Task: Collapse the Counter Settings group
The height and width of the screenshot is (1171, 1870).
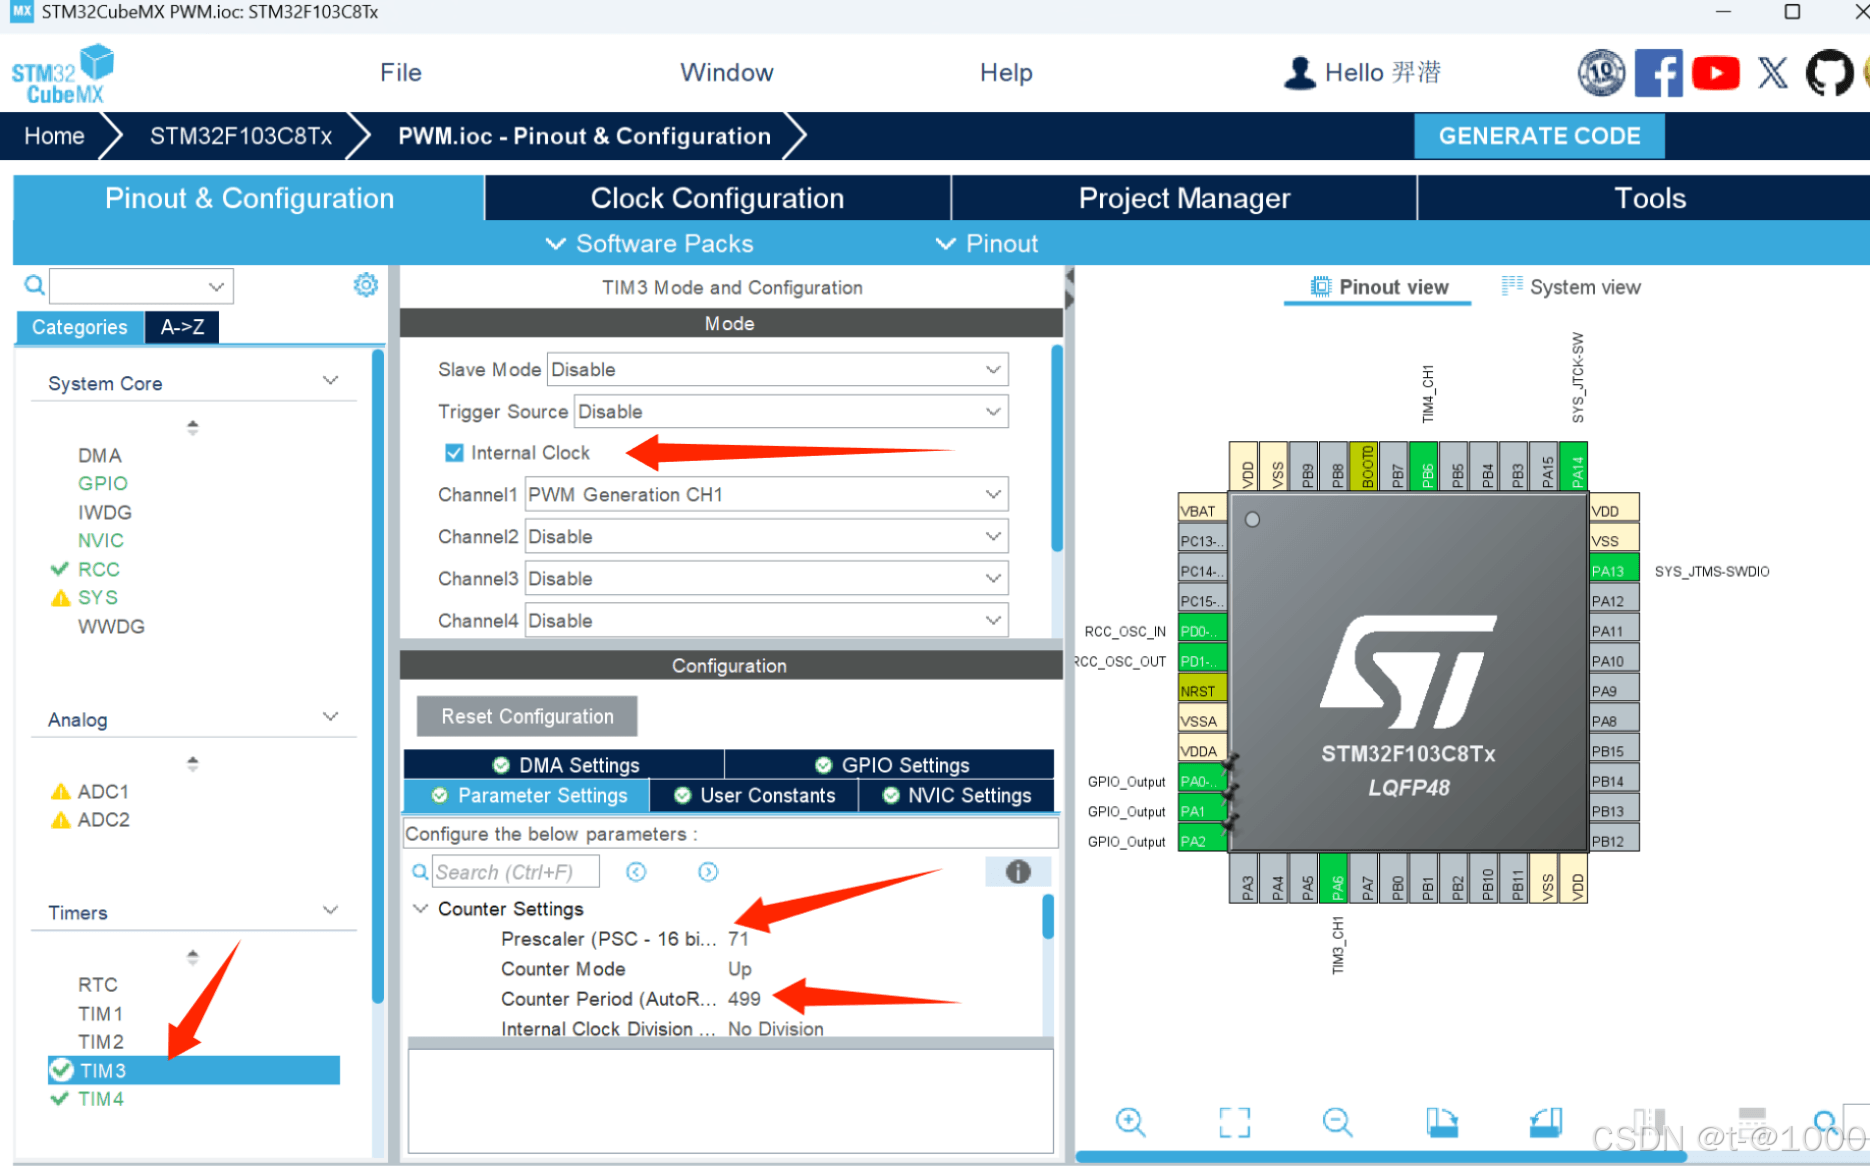Action: (x=421, y=908)
